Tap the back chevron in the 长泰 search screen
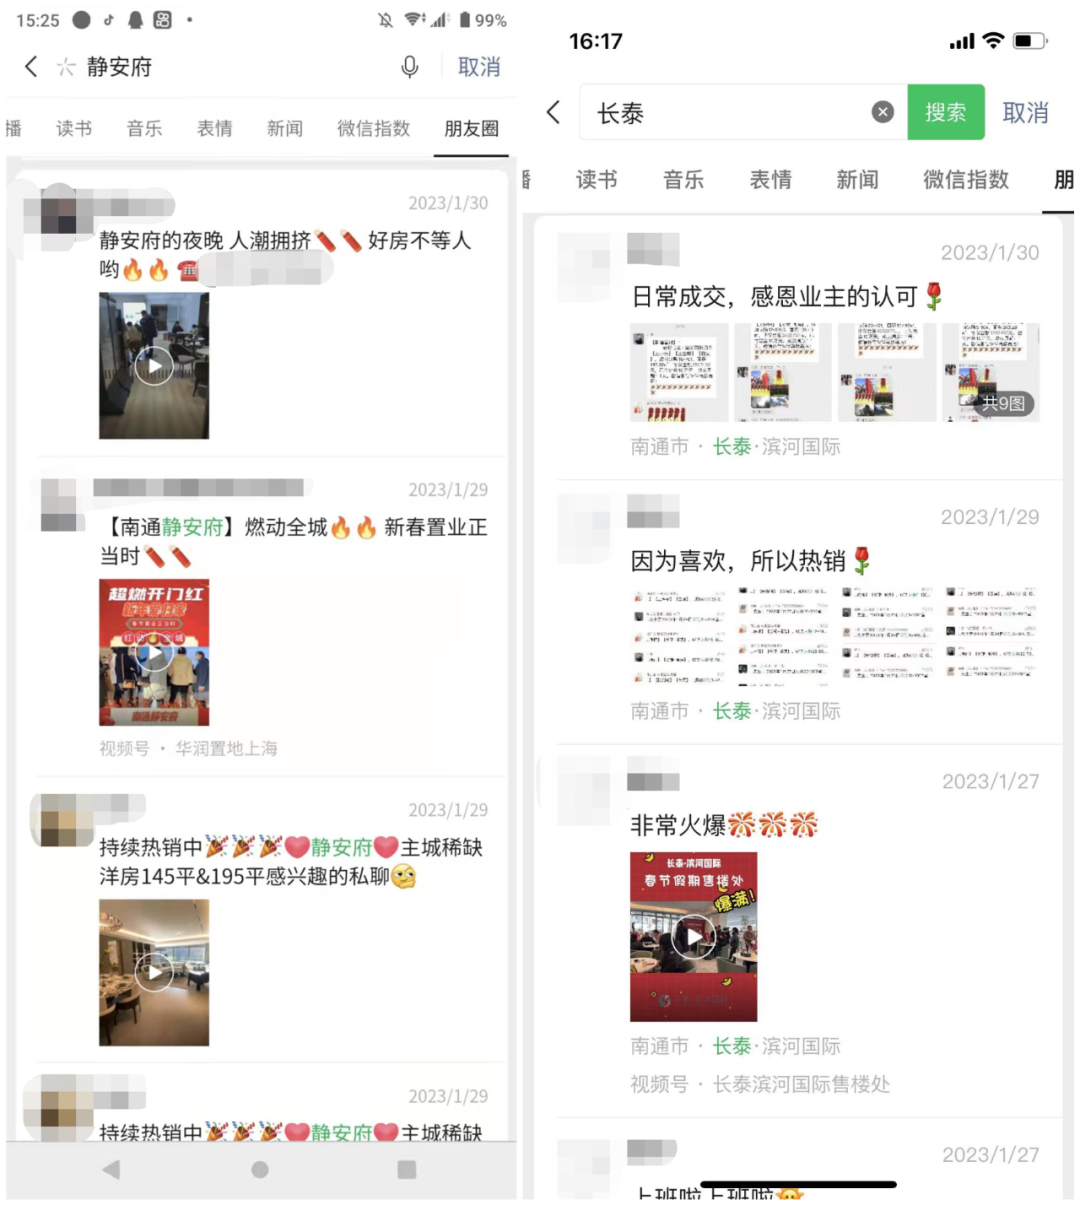 [554, 112]
